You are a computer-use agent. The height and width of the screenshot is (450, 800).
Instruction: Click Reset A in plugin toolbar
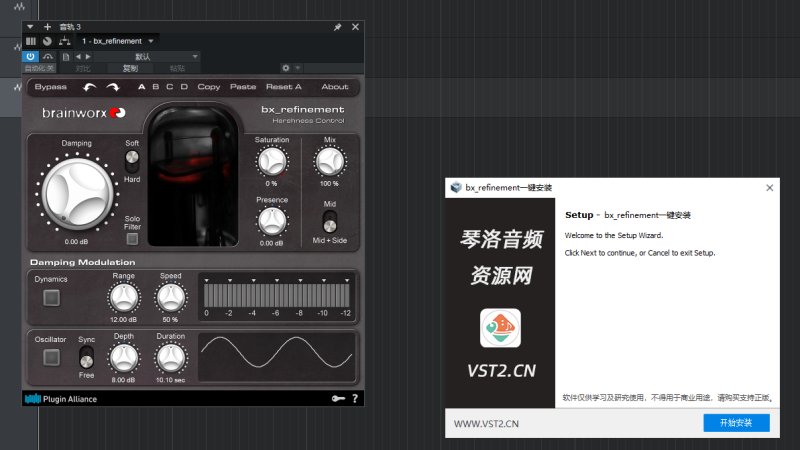click(284, 87)
